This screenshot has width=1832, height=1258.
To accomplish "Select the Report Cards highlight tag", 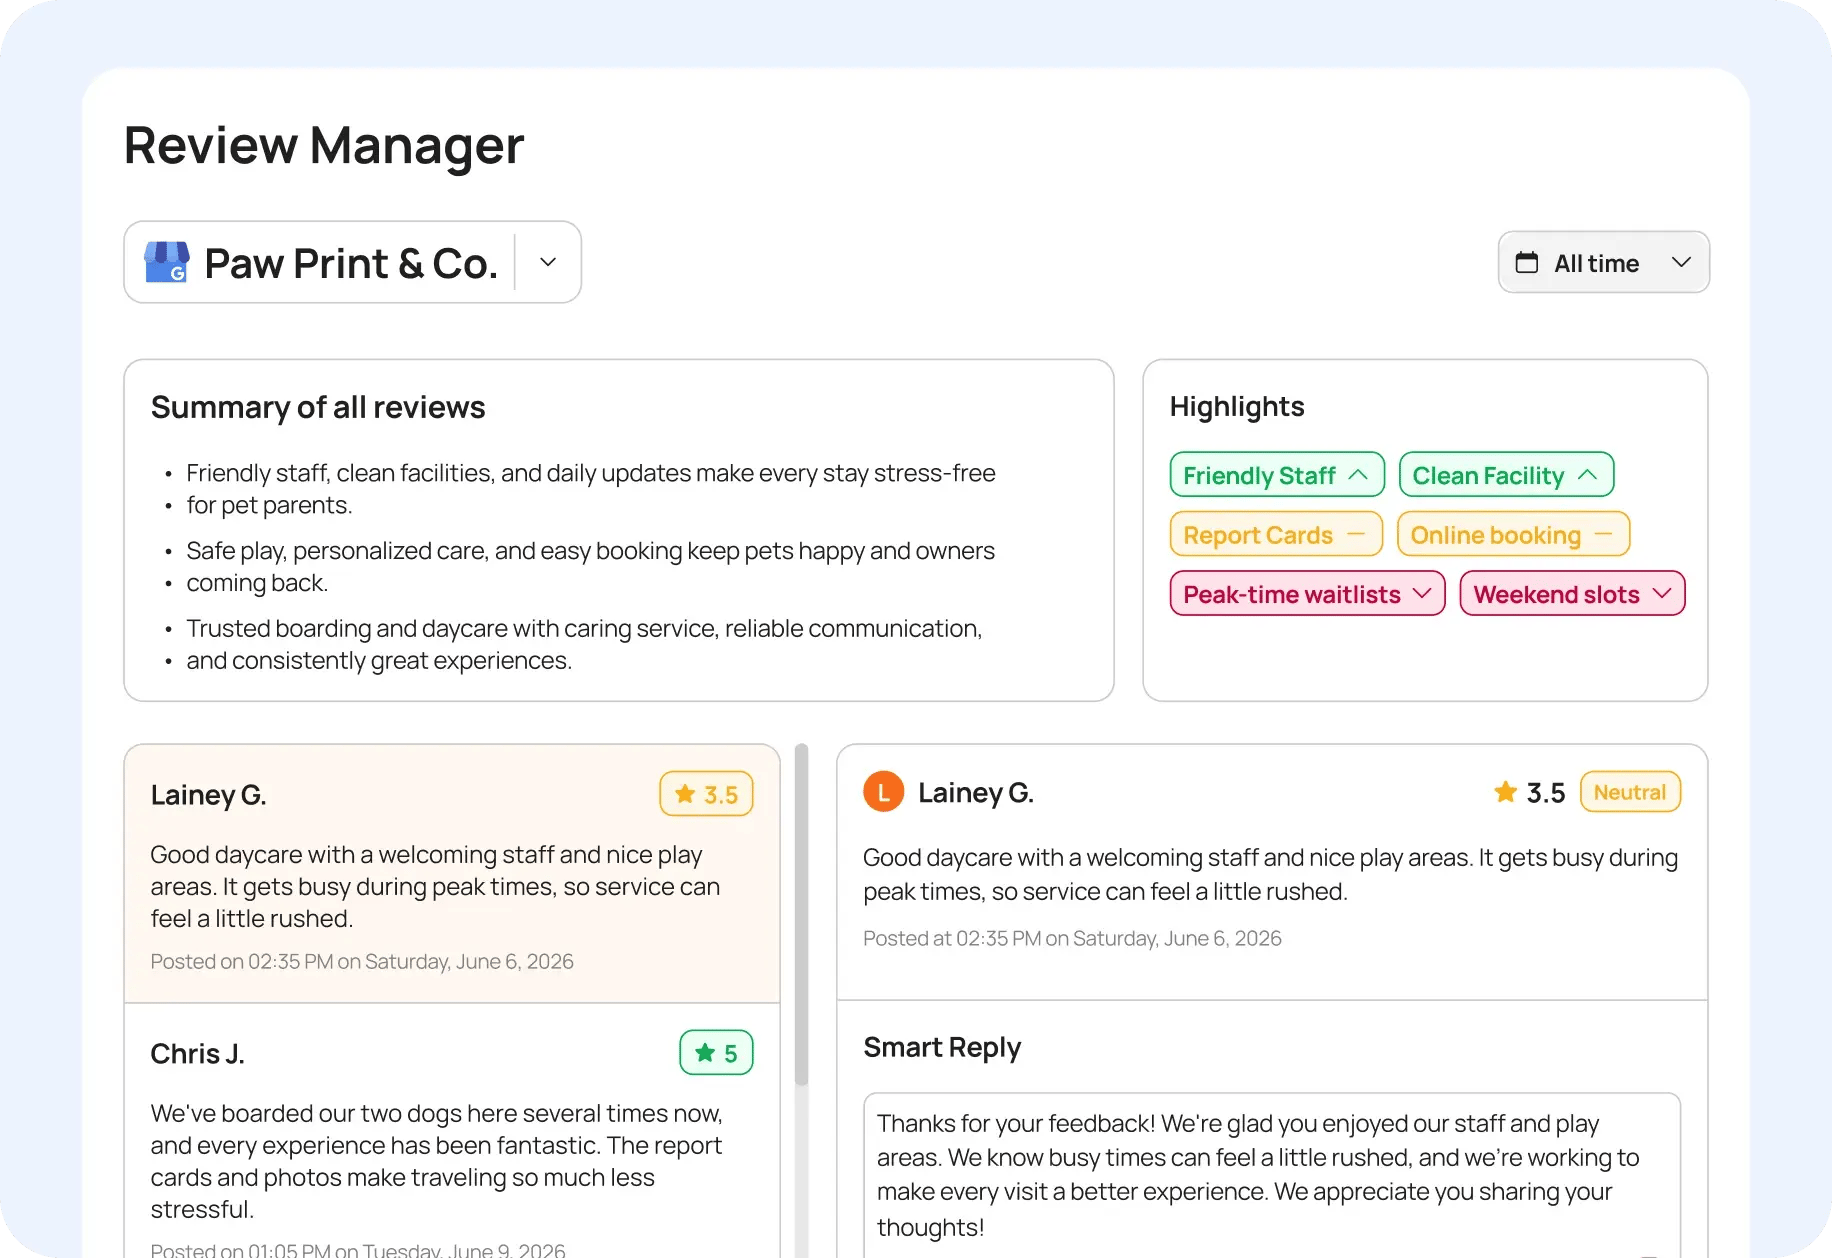I will click(x=1276, y=534).
